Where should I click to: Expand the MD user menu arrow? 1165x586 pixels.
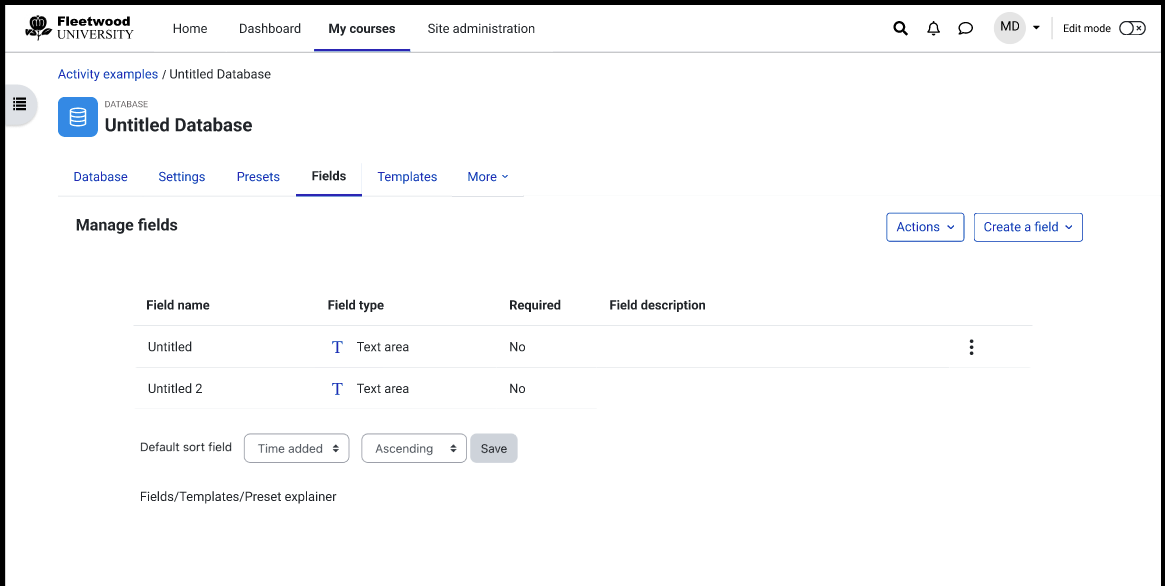pos(1036,28)
